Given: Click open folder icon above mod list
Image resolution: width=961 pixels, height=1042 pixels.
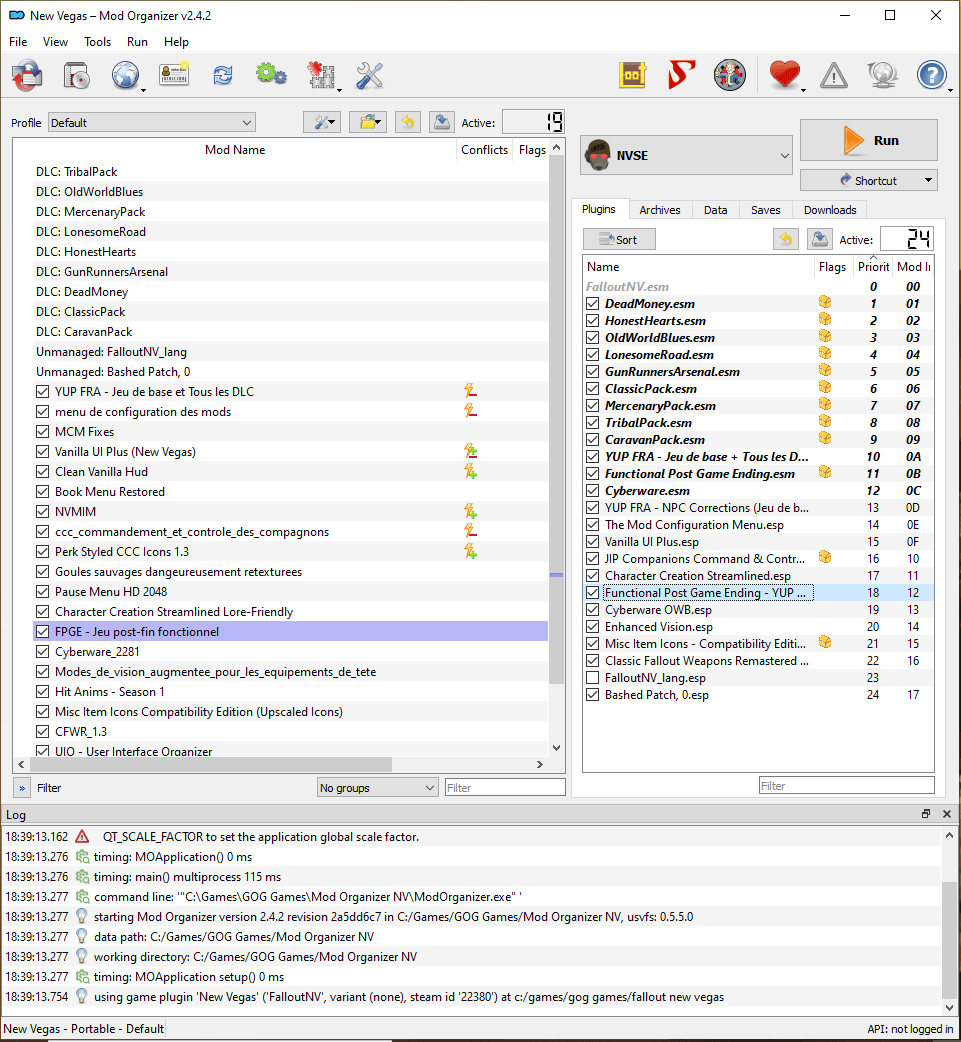Looking at the screenshot, I should click(368, 122).
